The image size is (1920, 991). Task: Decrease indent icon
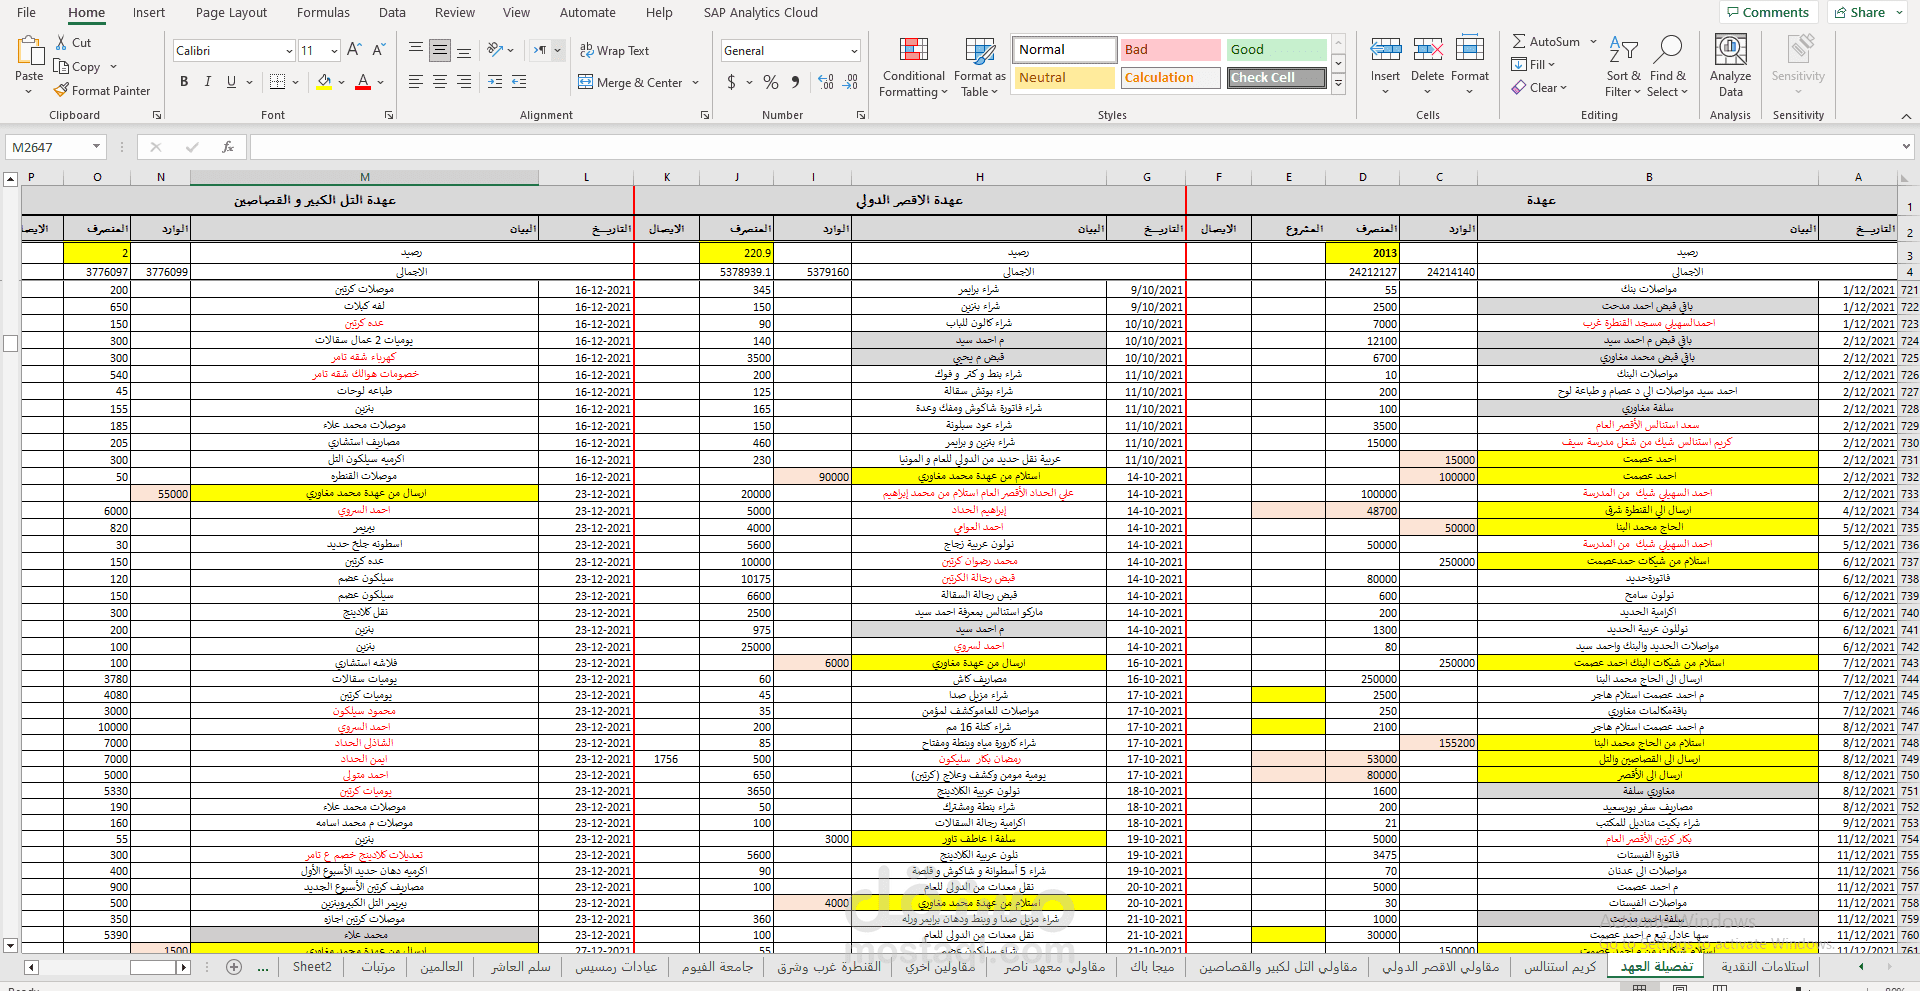[495, 82]
